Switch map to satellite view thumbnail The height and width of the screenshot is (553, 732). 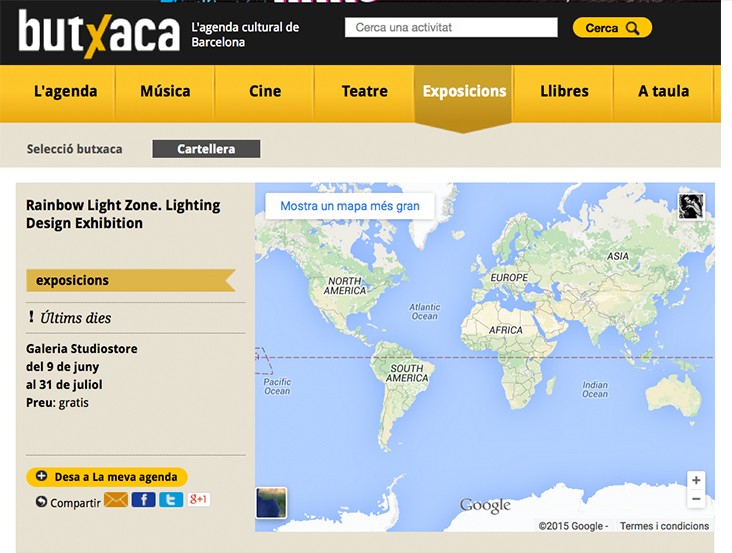pos(271,503)
